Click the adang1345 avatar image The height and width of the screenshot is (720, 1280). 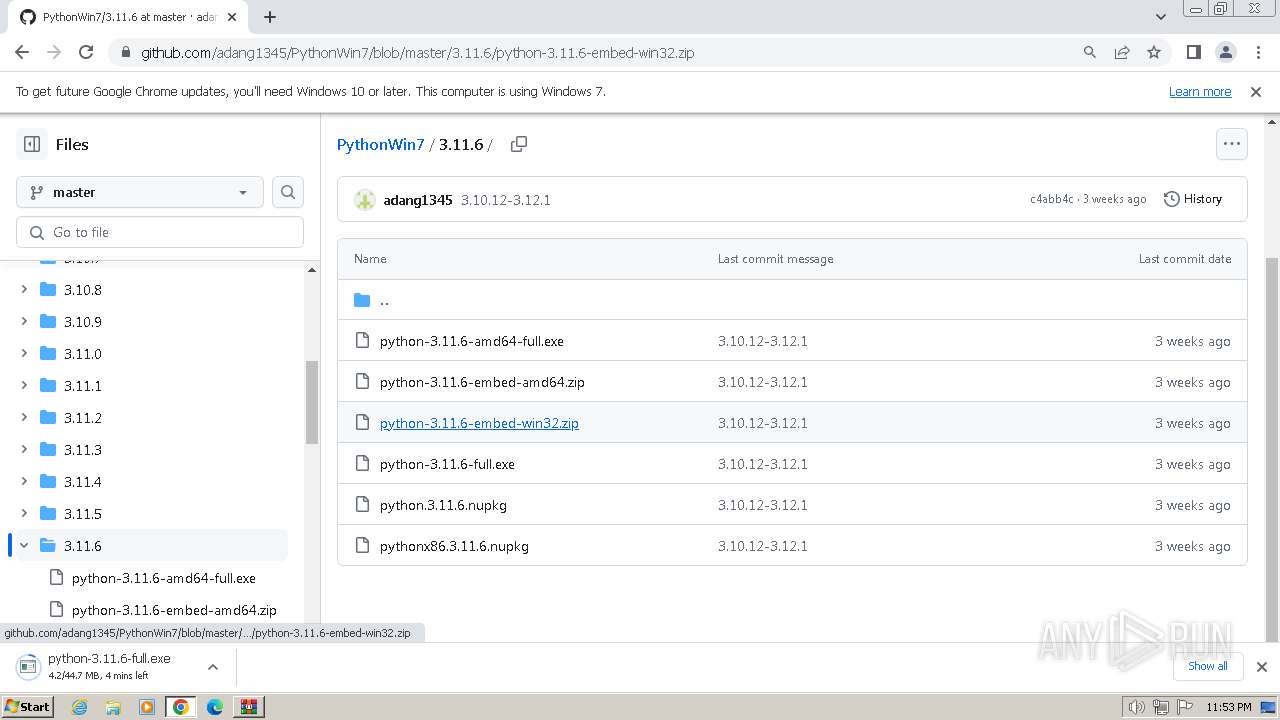[x=365, y=200]
